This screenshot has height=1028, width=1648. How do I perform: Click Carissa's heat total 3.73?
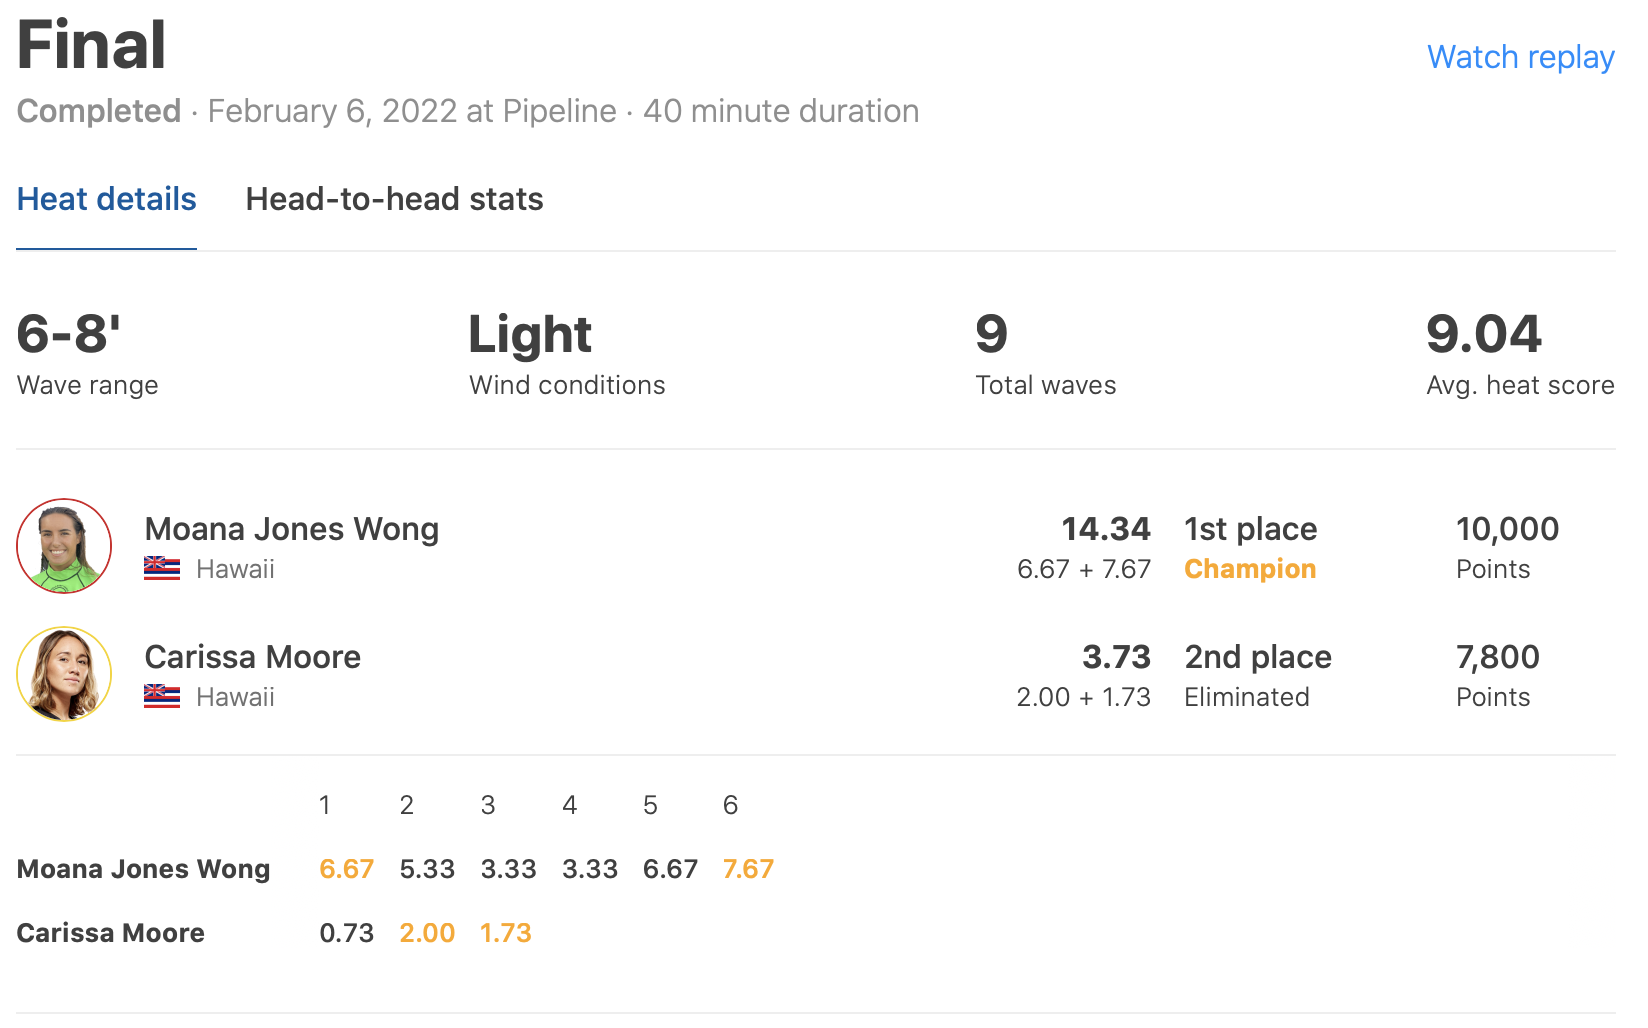(x=1116, y=657)
